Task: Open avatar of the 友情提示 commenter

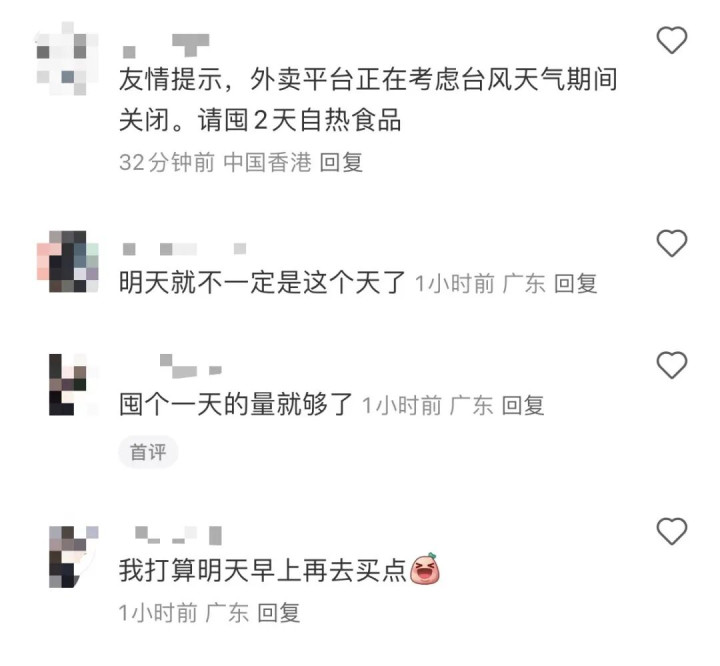Action: pos(67,58)
